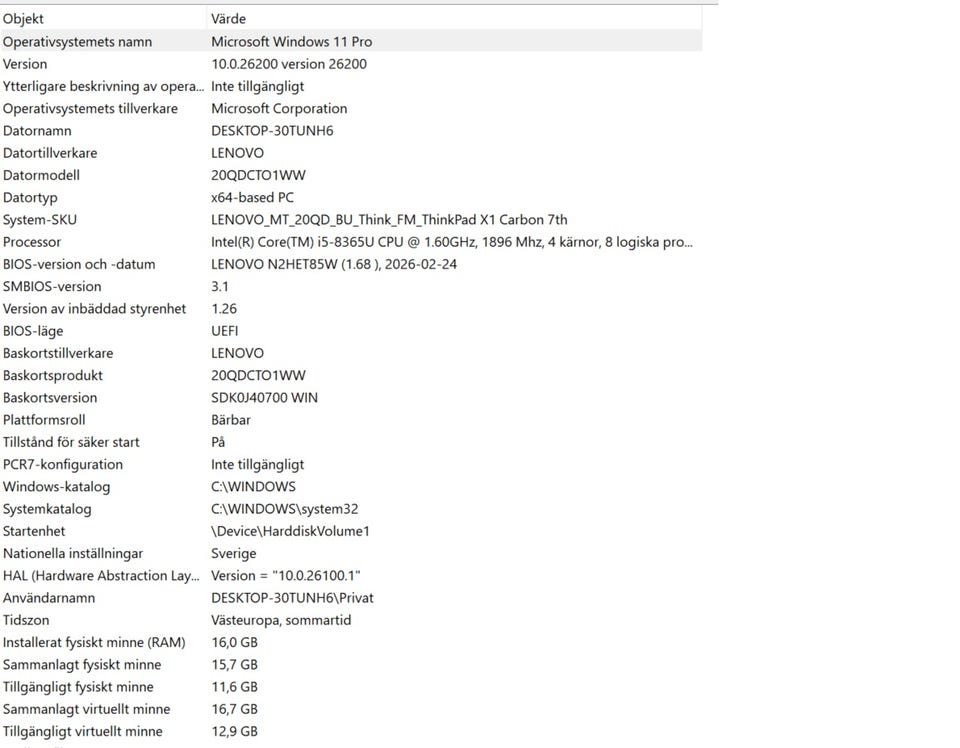Screen dimensions: 960x748
Task: Click the Operativsystemets tillverkare label
Action: (x=90, y=108)
